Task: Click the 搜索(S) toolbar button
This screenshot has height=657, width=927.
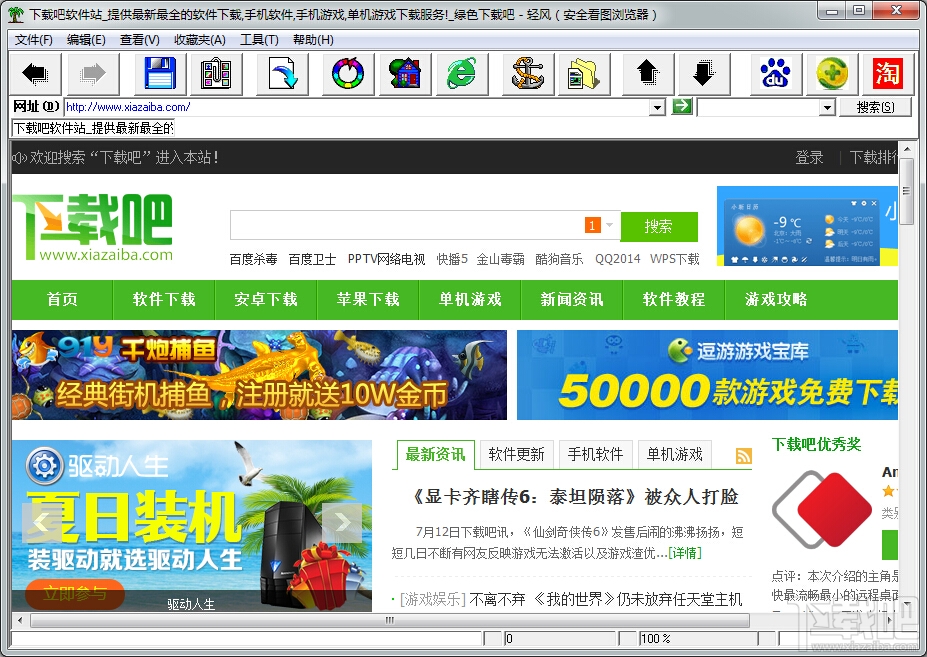Action: point(876,107)
